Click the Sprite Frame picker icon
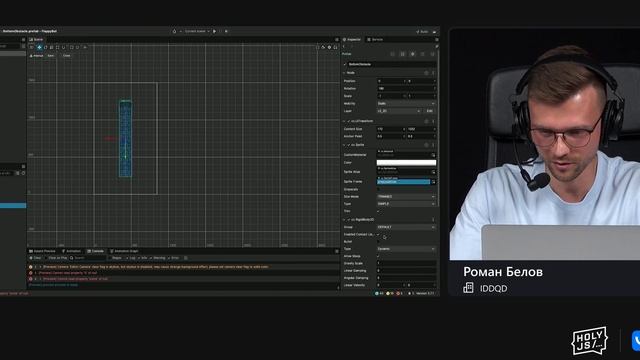Screen dimensions: 640x360 (x=433, y=182)
